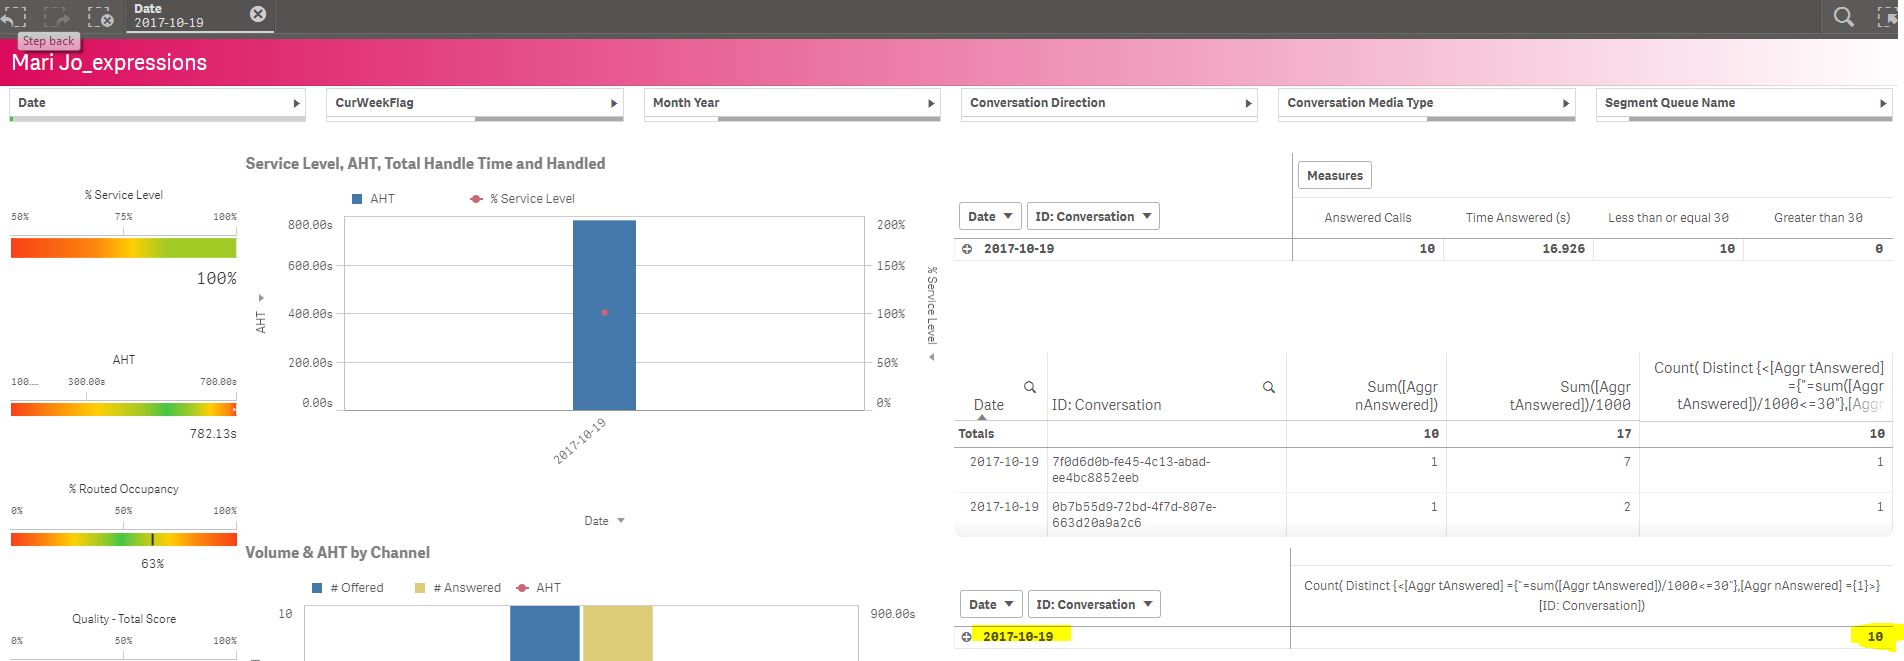
Task: Click the Greater than 30 column header
Action: pyautogui.click(x=1818, y=218)
